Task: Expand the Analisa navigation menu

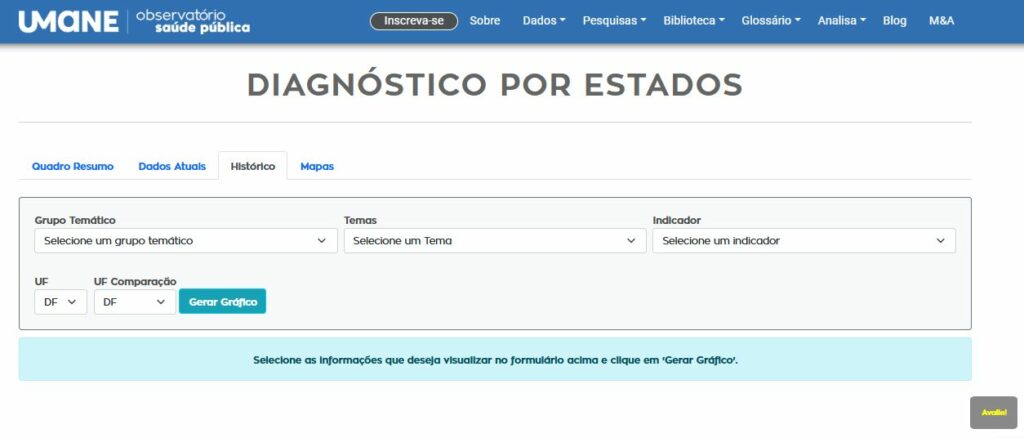Action: click(x=841, y=21)
